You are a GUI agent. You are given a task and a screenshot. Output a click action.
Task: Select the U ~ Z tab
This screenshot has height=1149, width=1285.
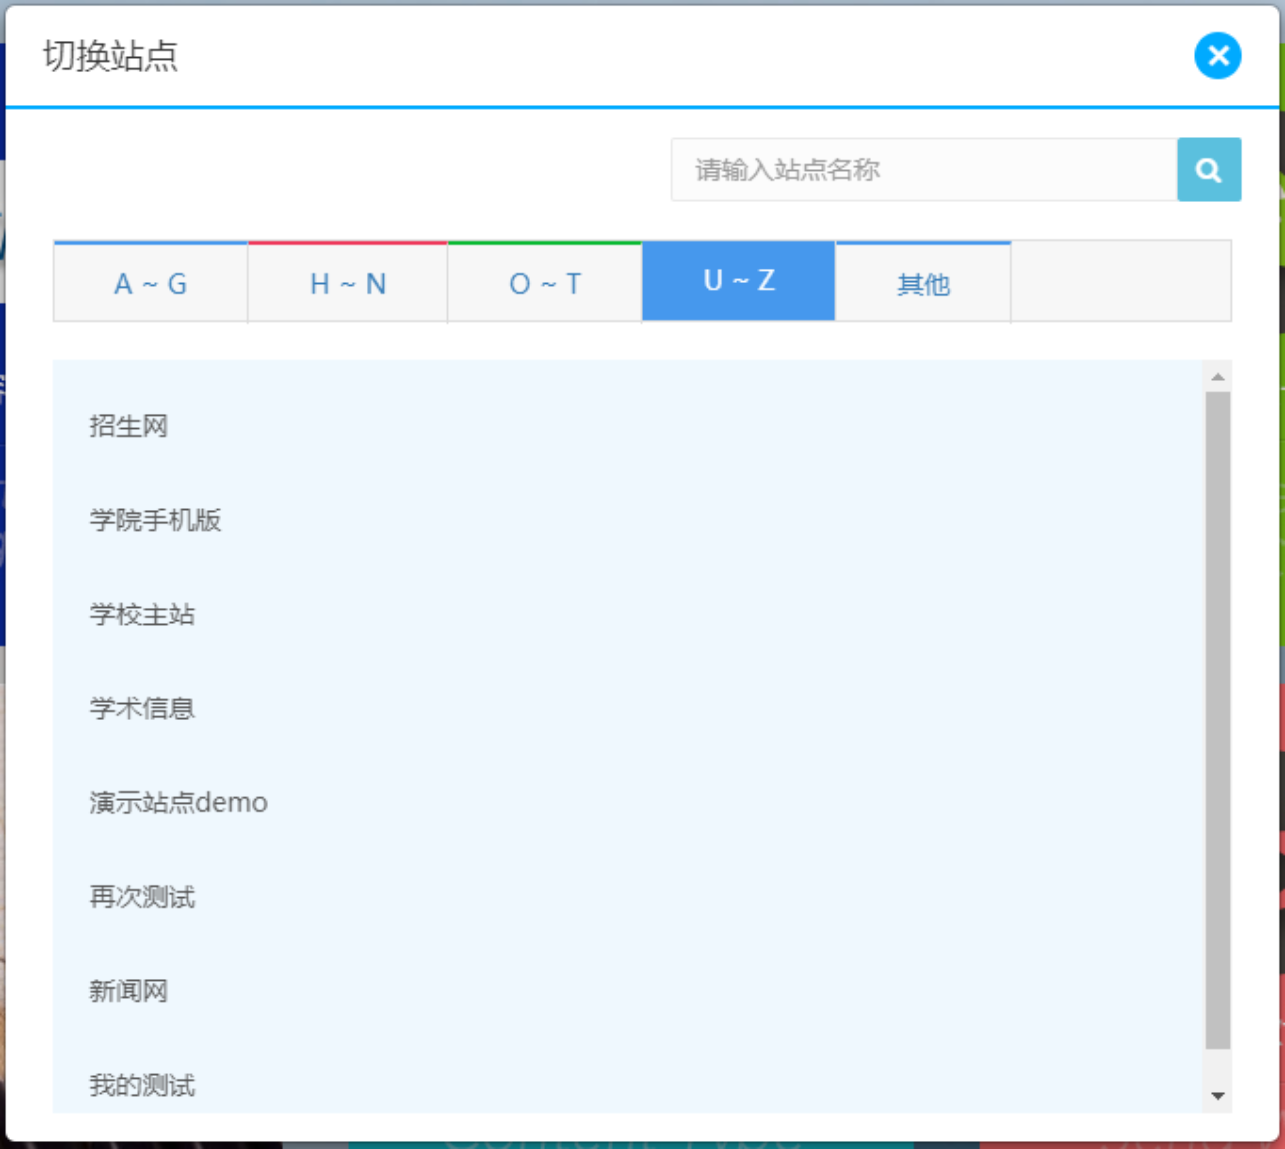point(738,281)
